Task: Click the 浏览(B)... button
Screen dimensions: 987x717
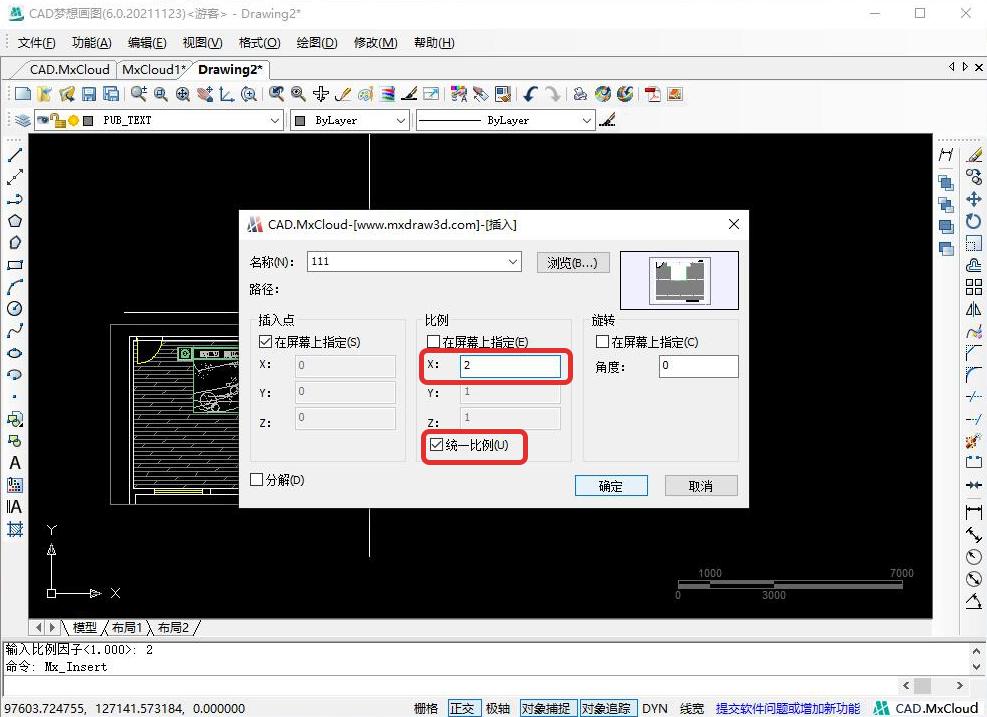Action: click(572, 263)
